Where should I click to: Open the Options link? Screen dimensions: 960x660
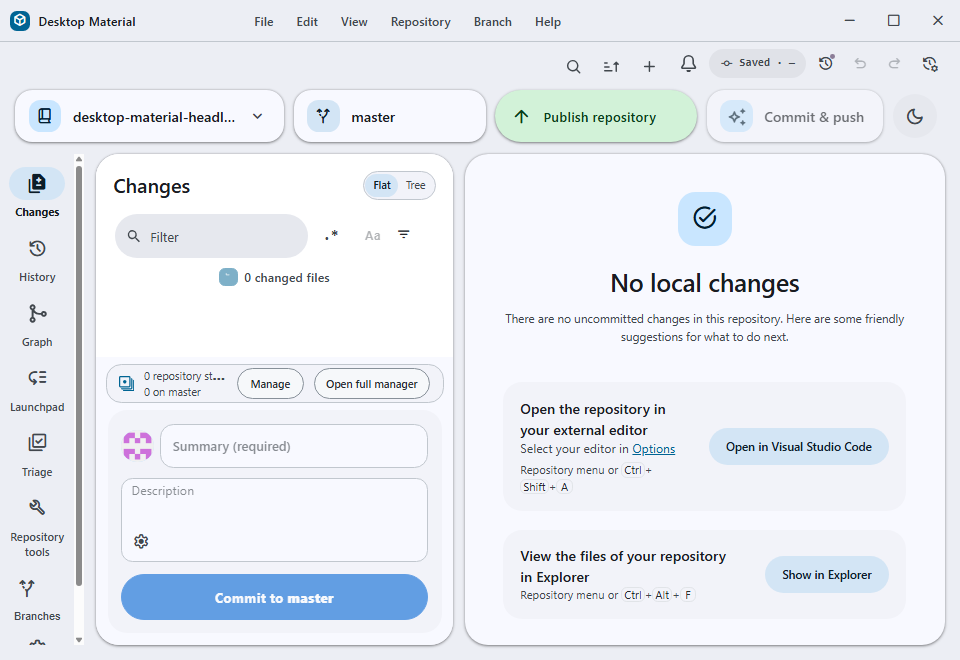point(653,449)
